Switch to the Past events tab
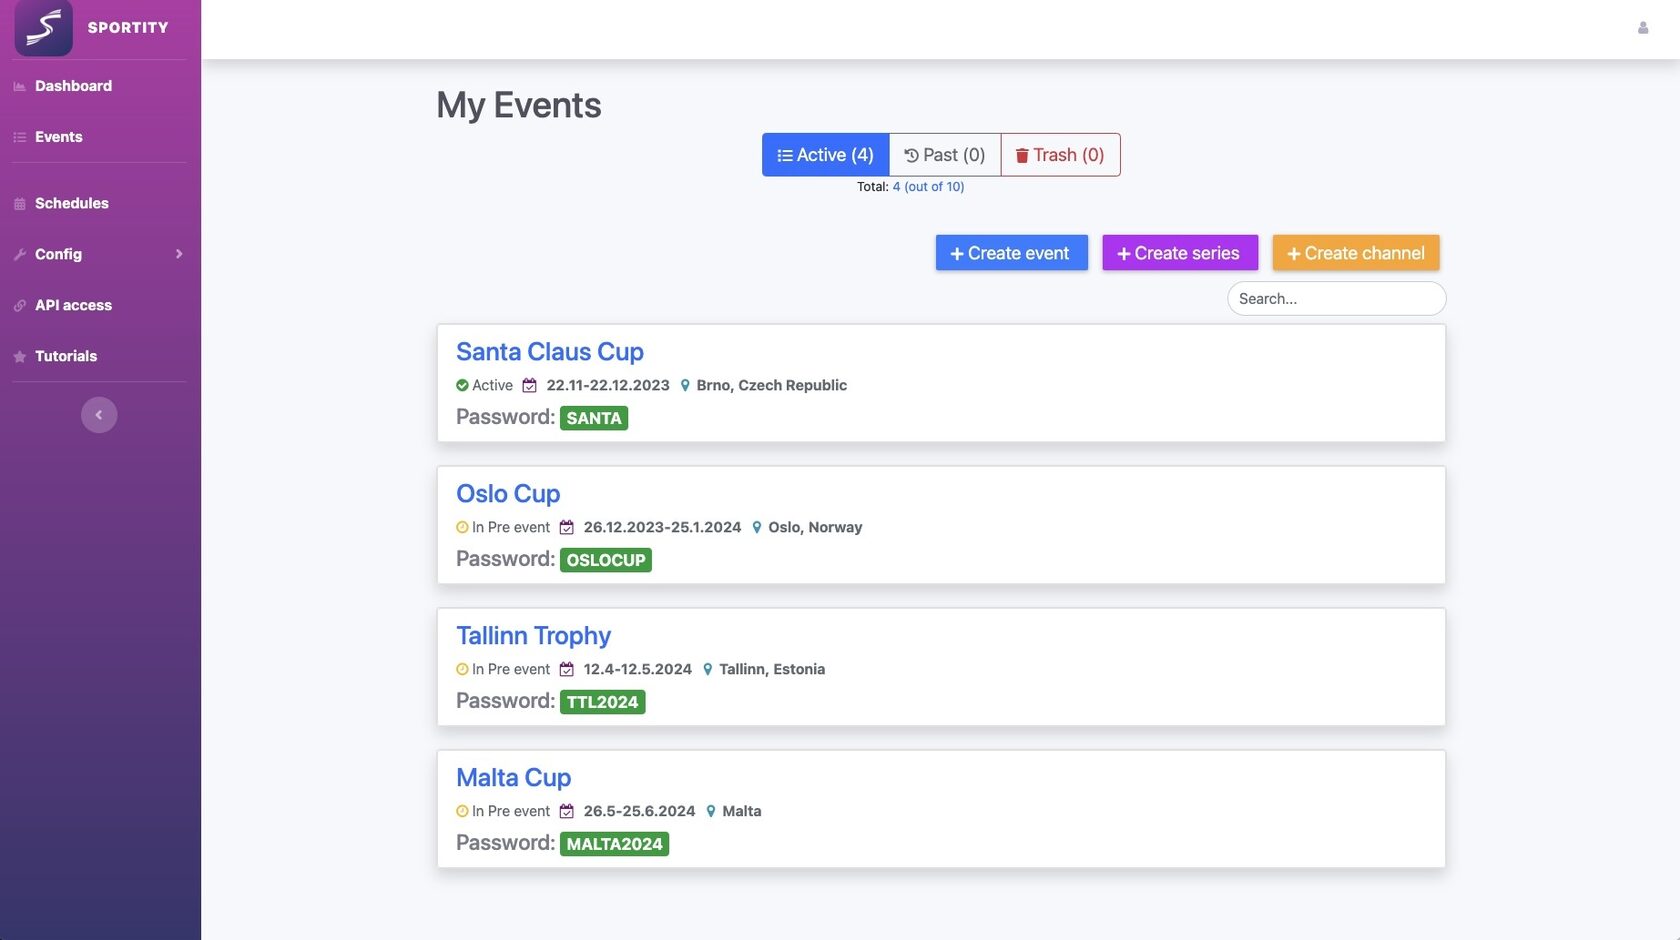The width and height of the screenshot is (1680, 940). tap(943, 155)
